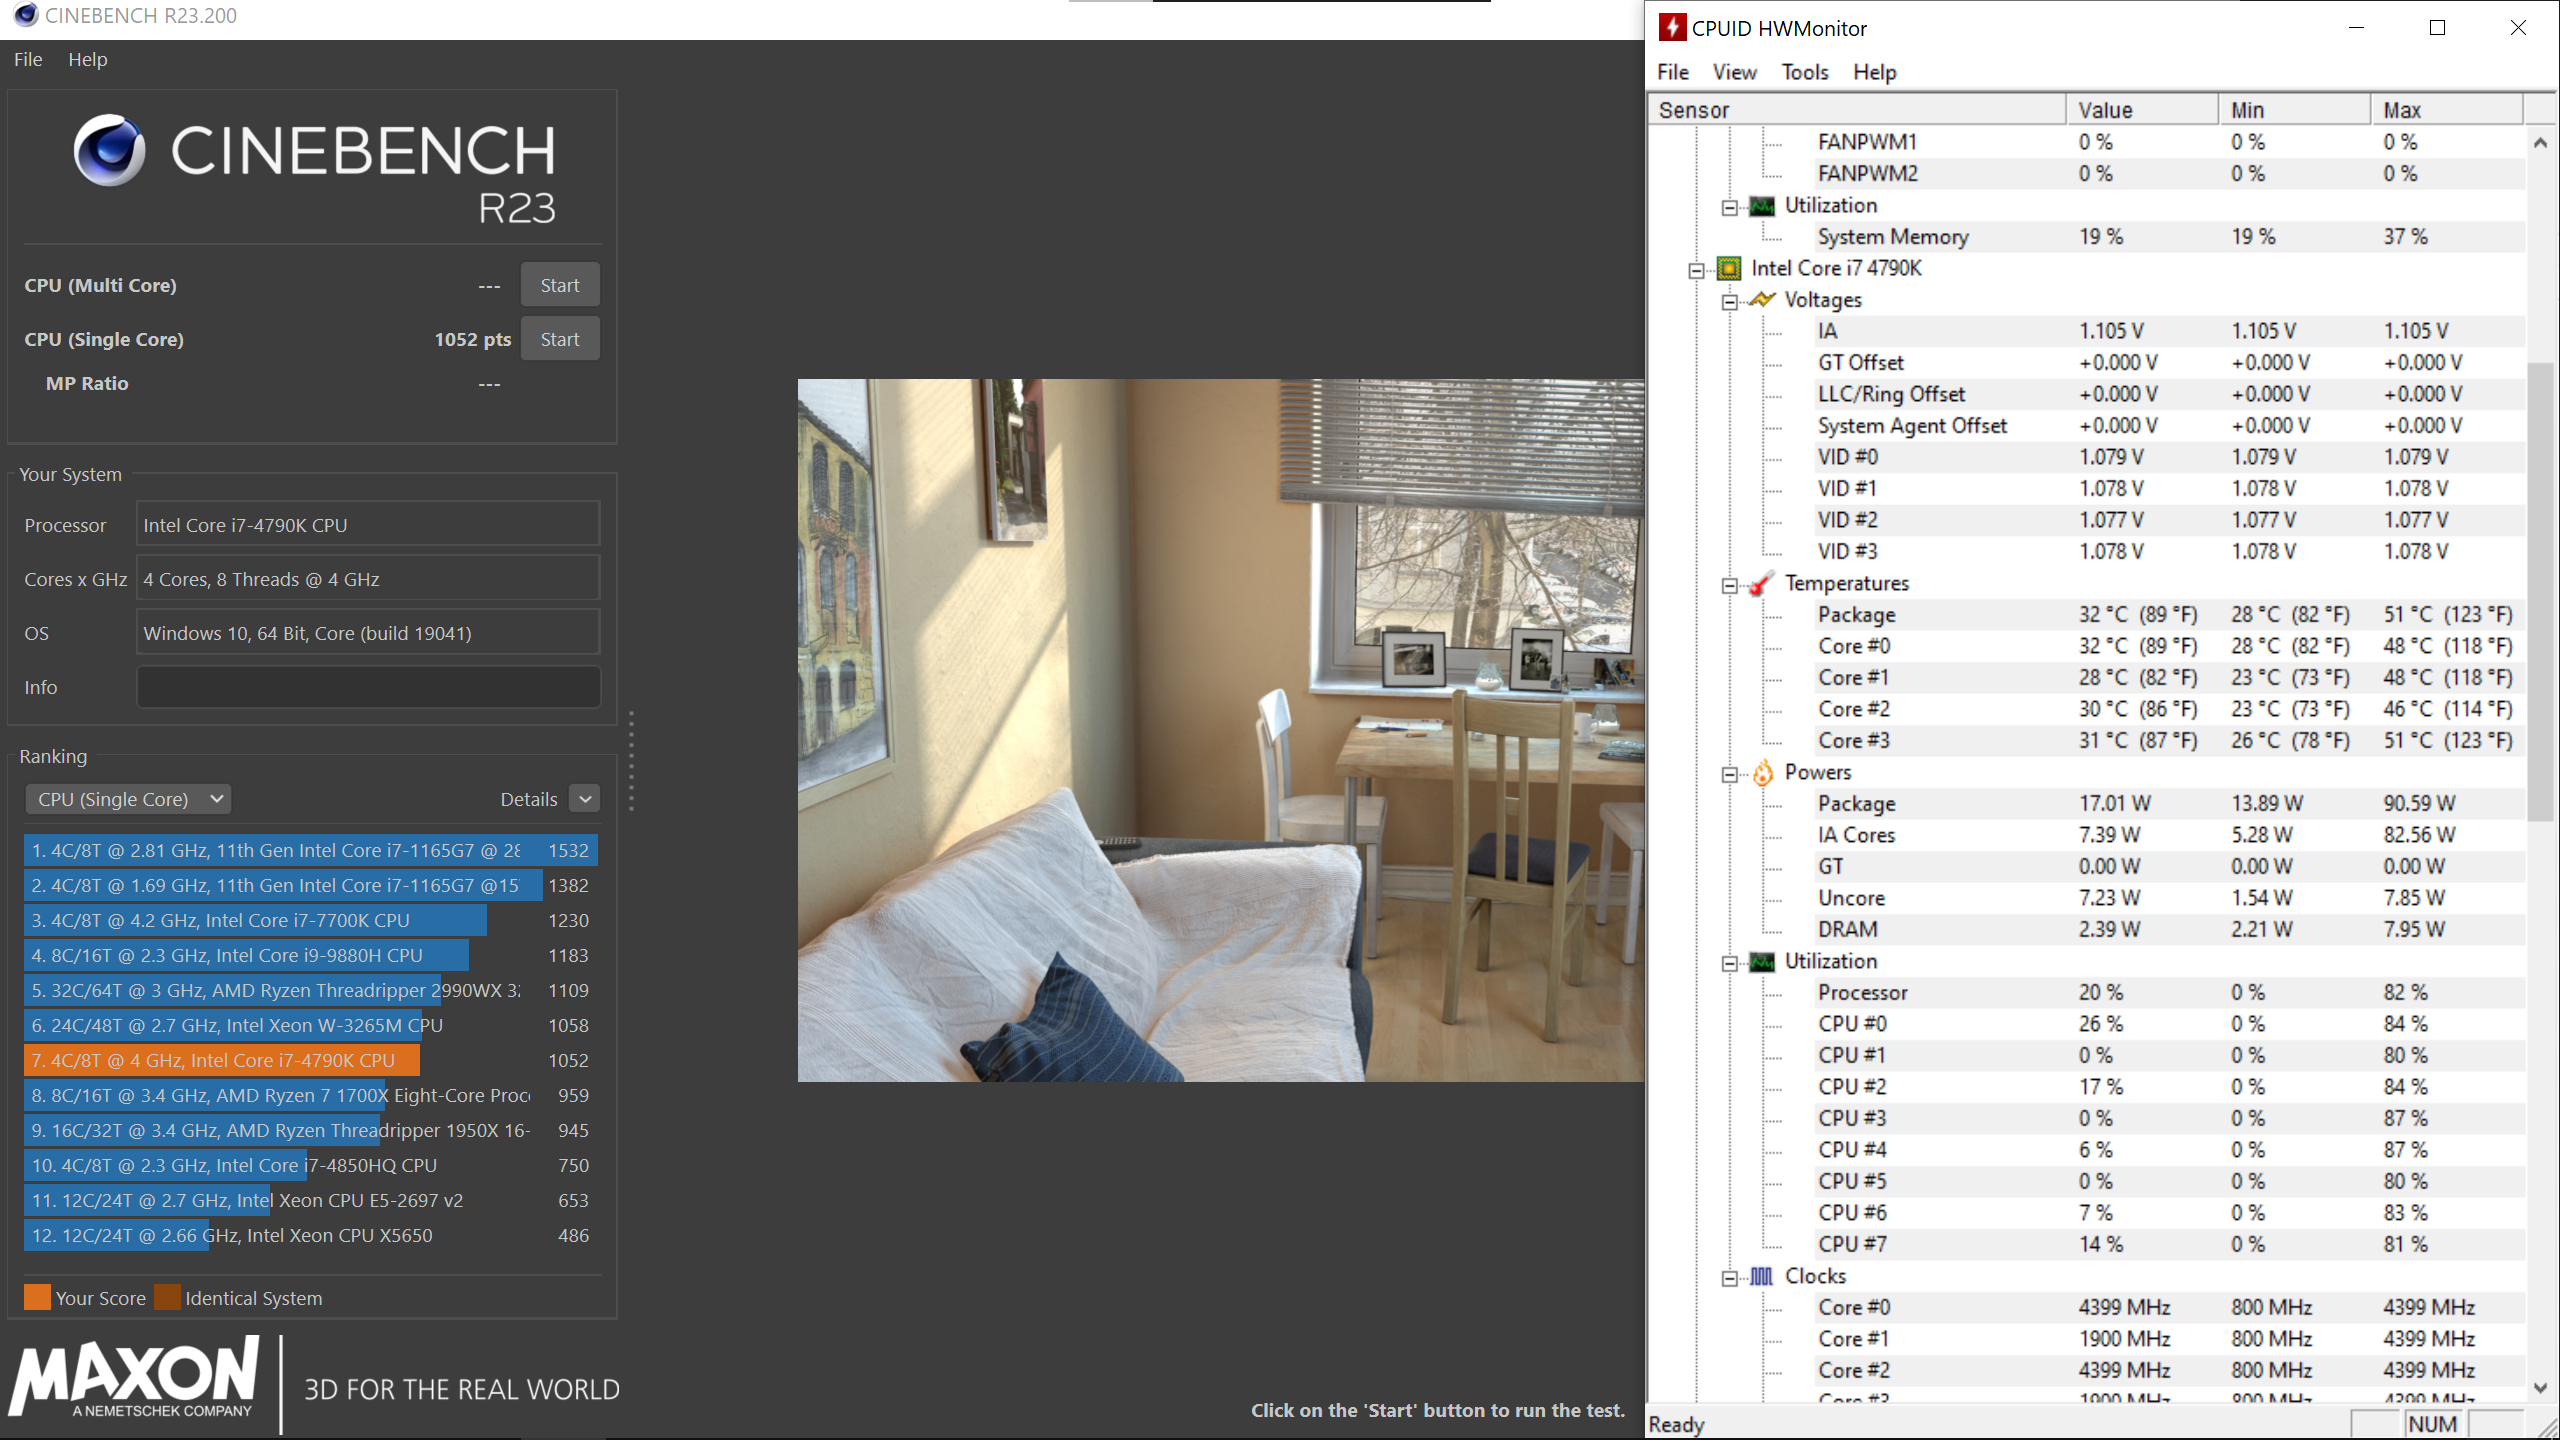Click the Your Score orange legend swatch

37,1297
